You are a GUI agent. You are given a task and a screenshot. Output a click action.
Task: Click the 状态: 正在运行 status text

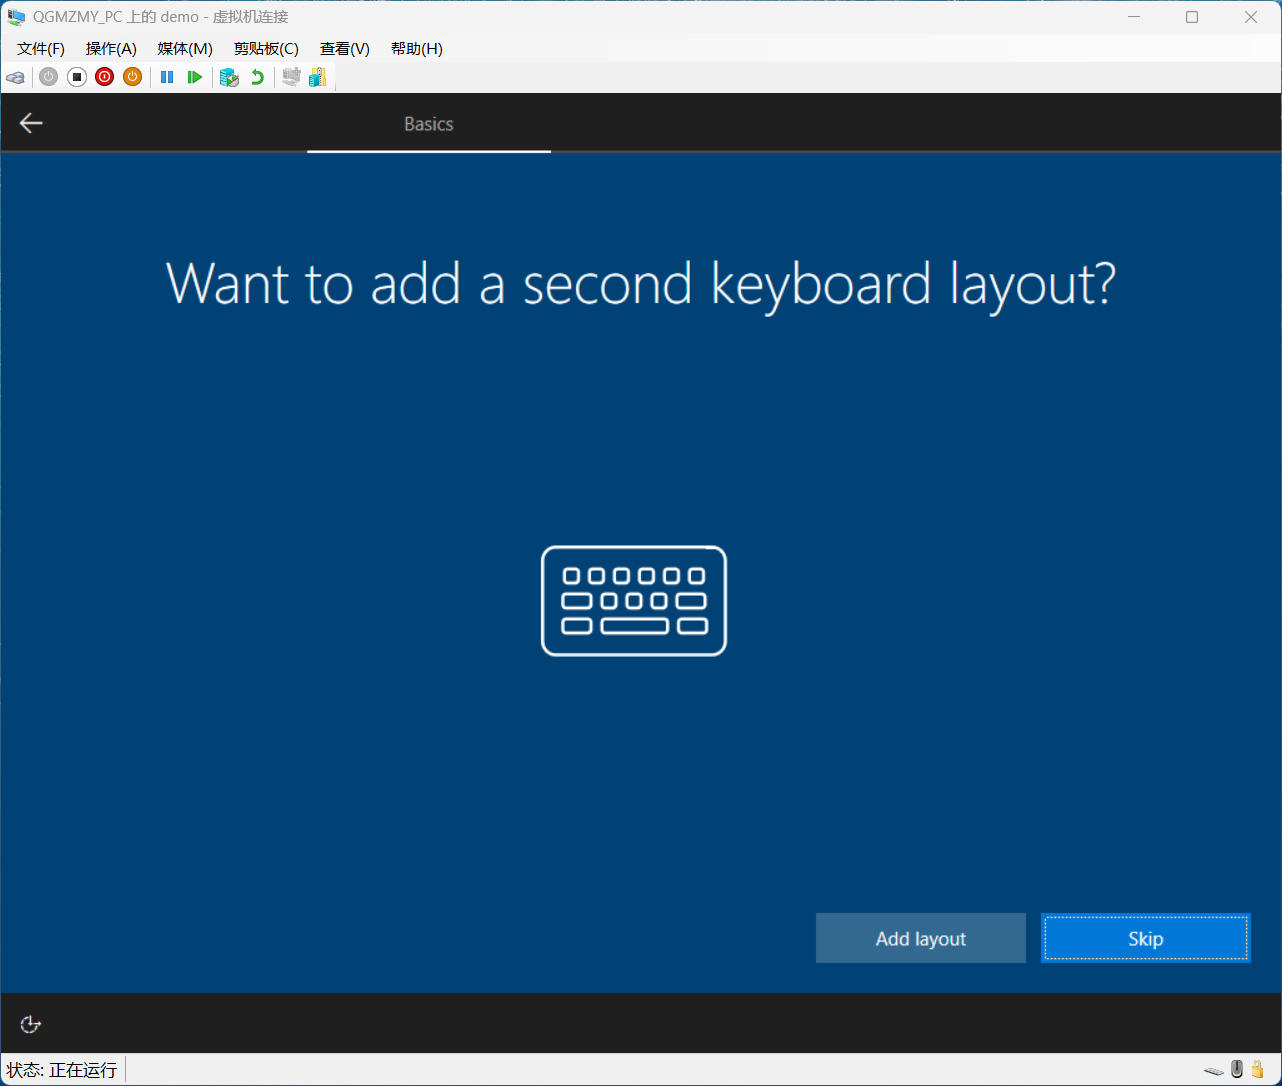[62, 1070]
